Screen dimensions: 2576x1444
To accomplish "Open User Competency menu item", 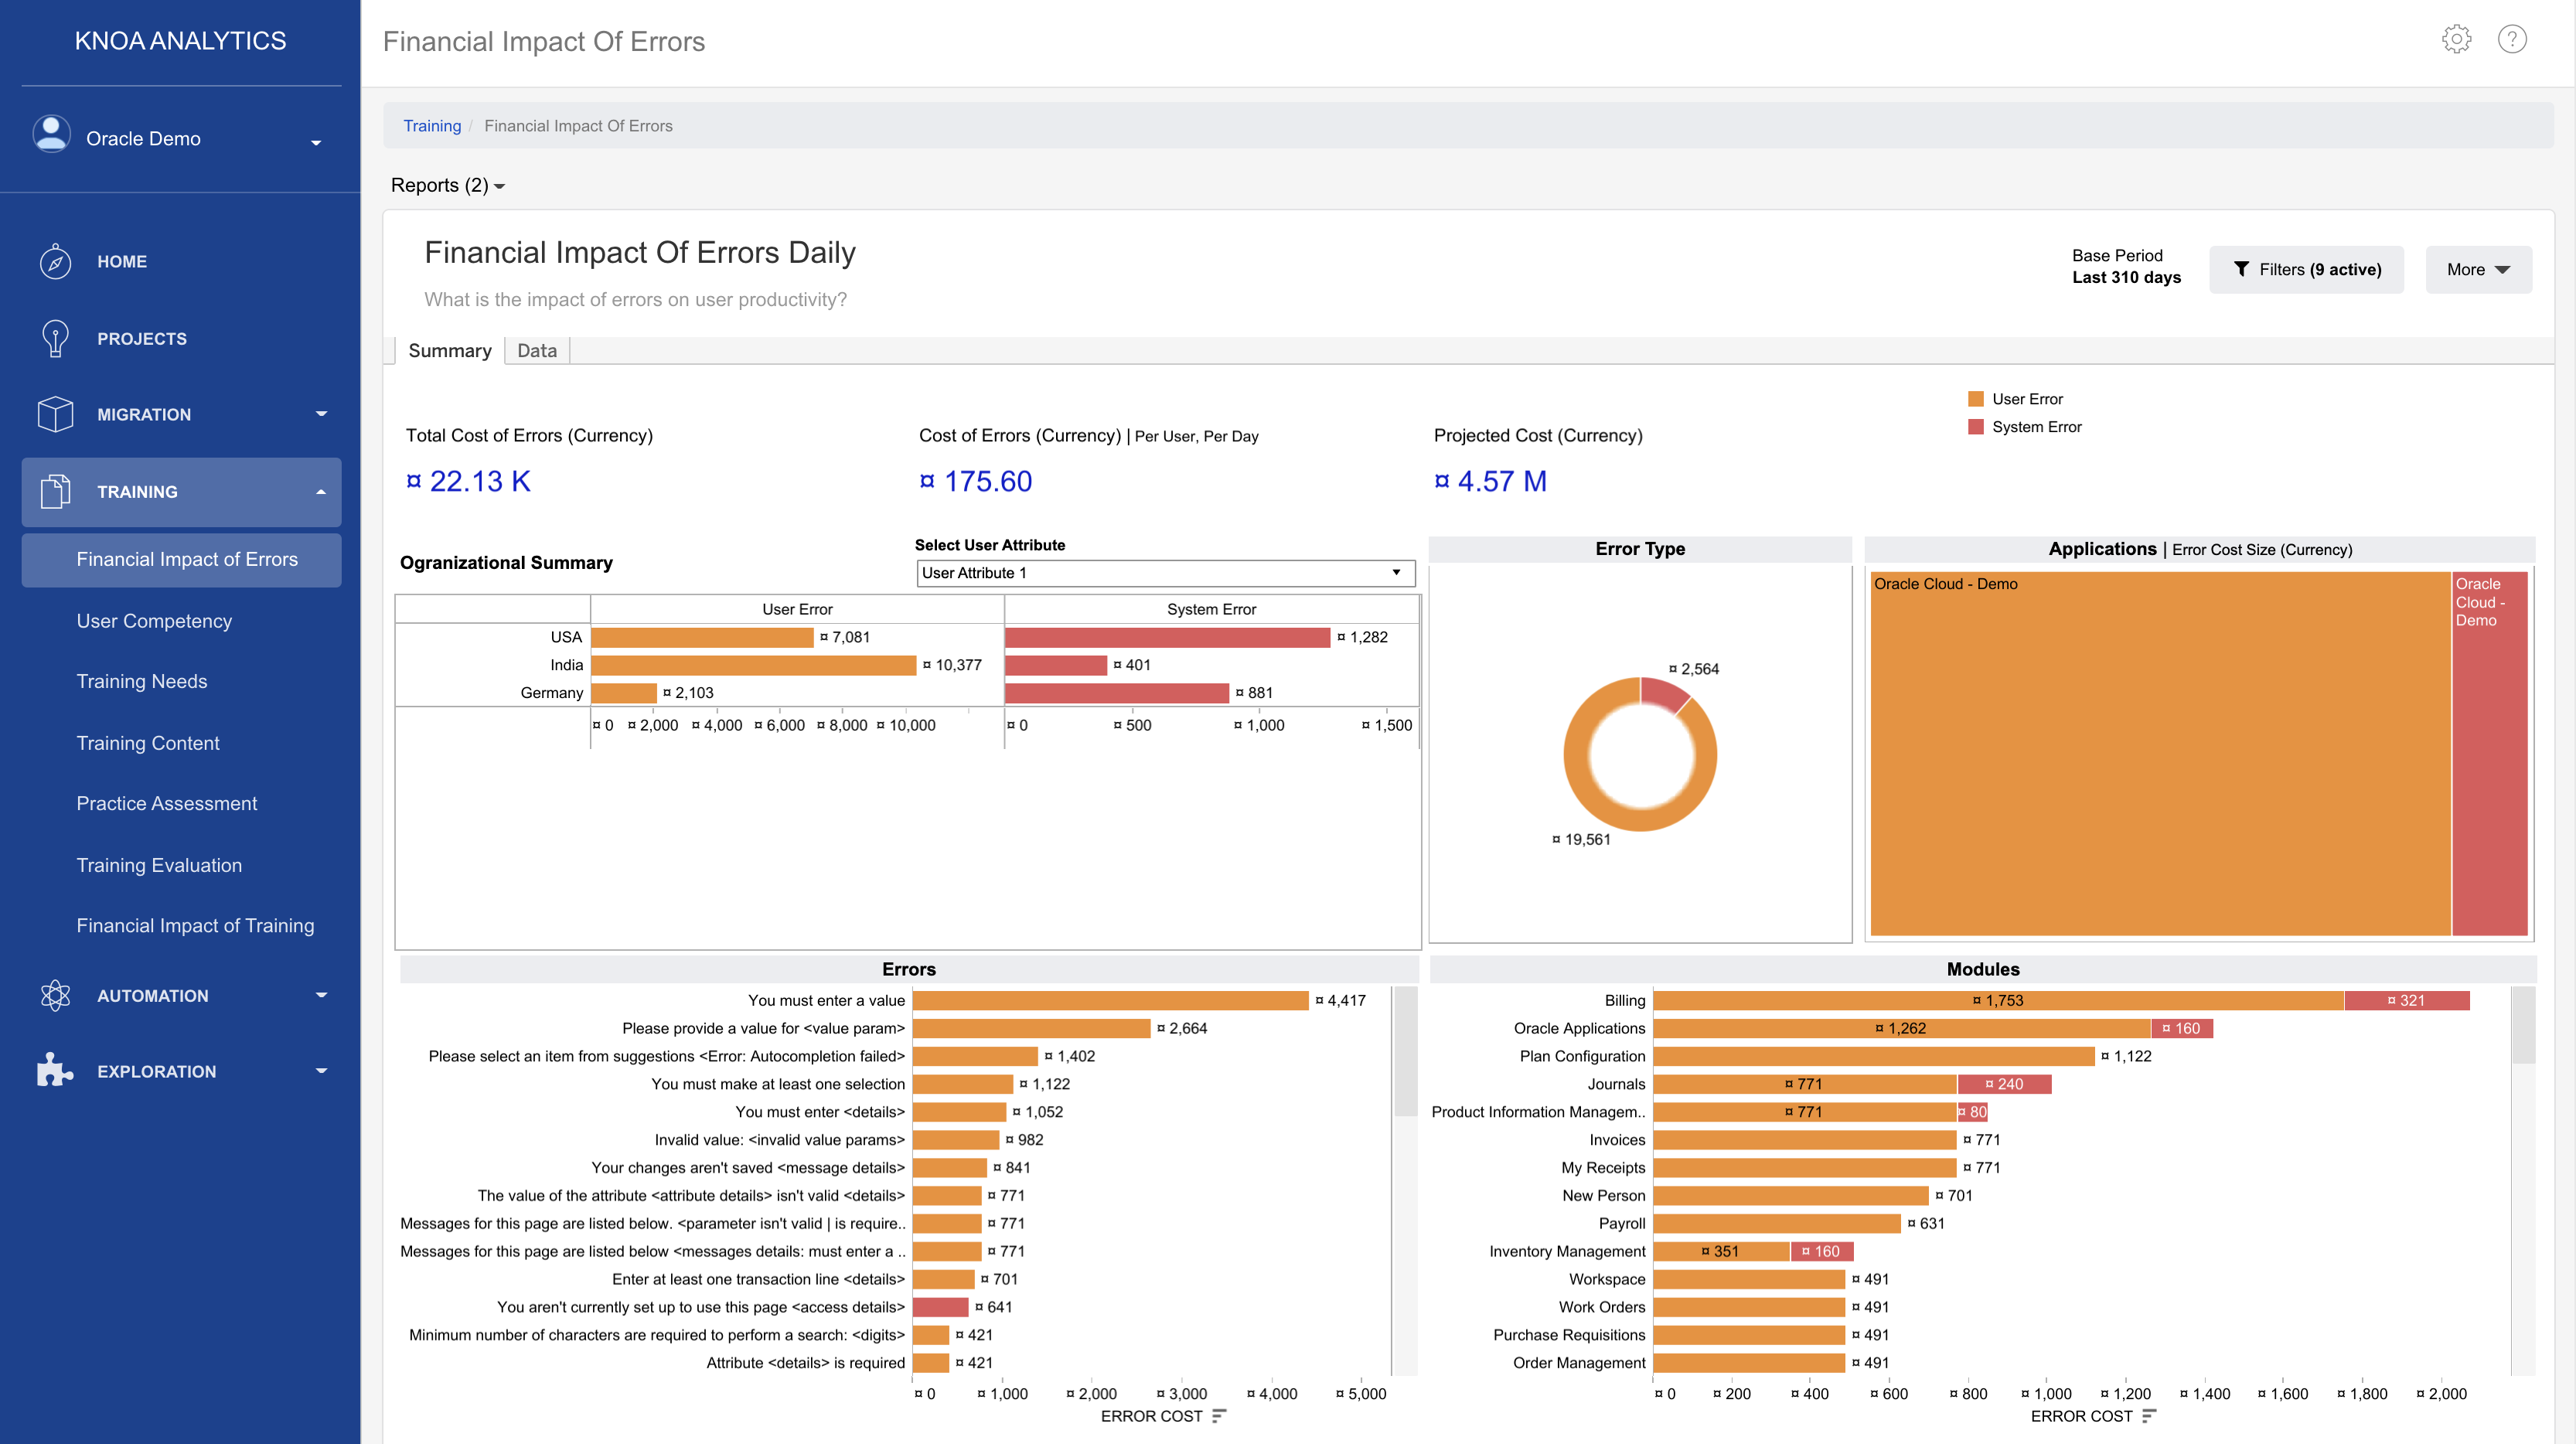I will pos(154,621).
